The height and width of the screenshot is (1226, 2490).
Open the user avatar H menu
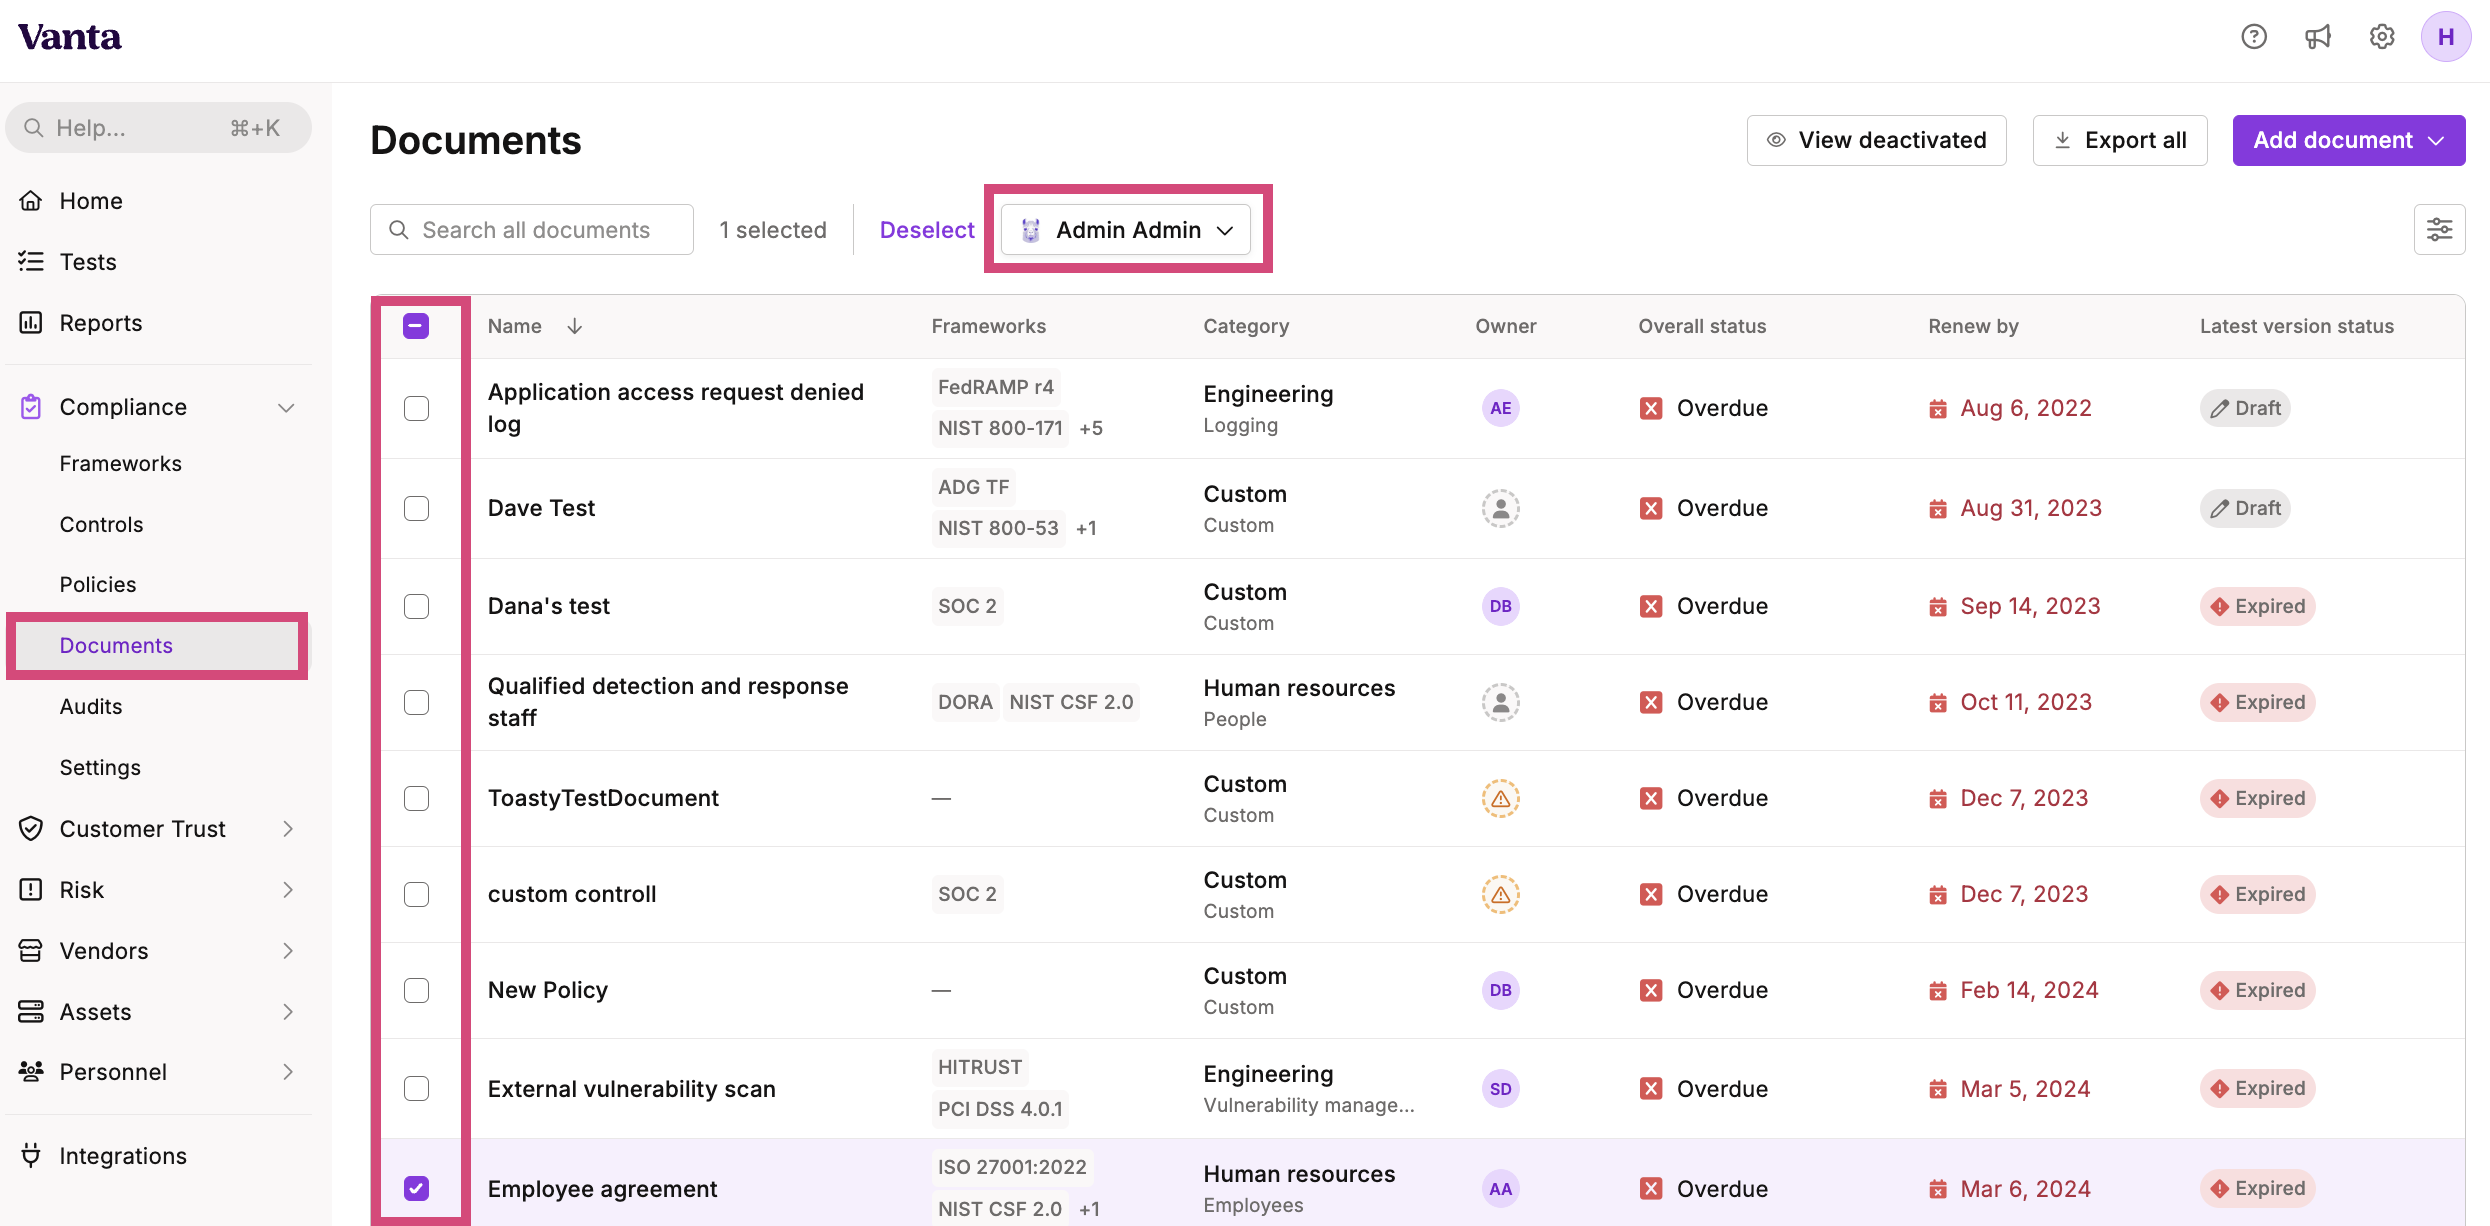pos(2446,37)
